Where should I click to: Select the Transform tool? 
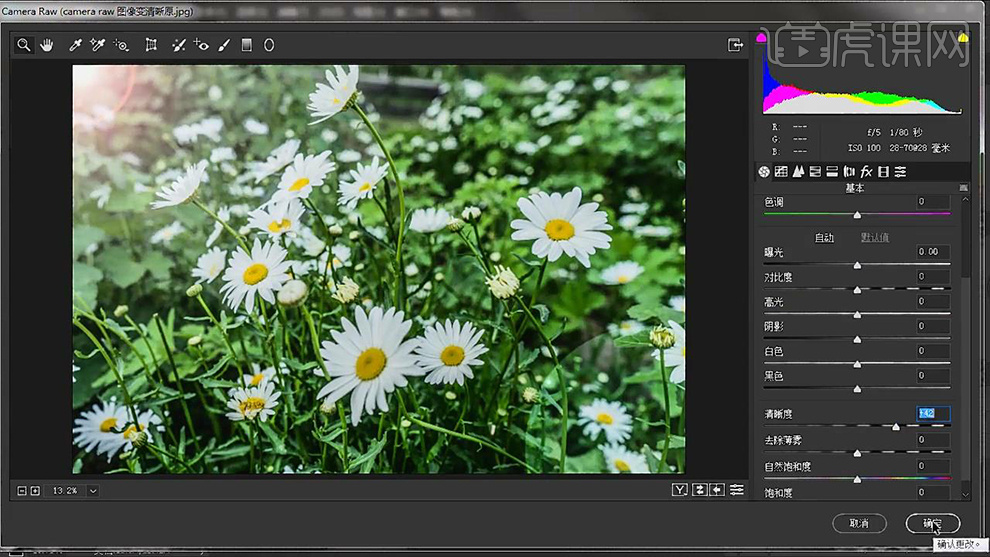pos(151,45)
